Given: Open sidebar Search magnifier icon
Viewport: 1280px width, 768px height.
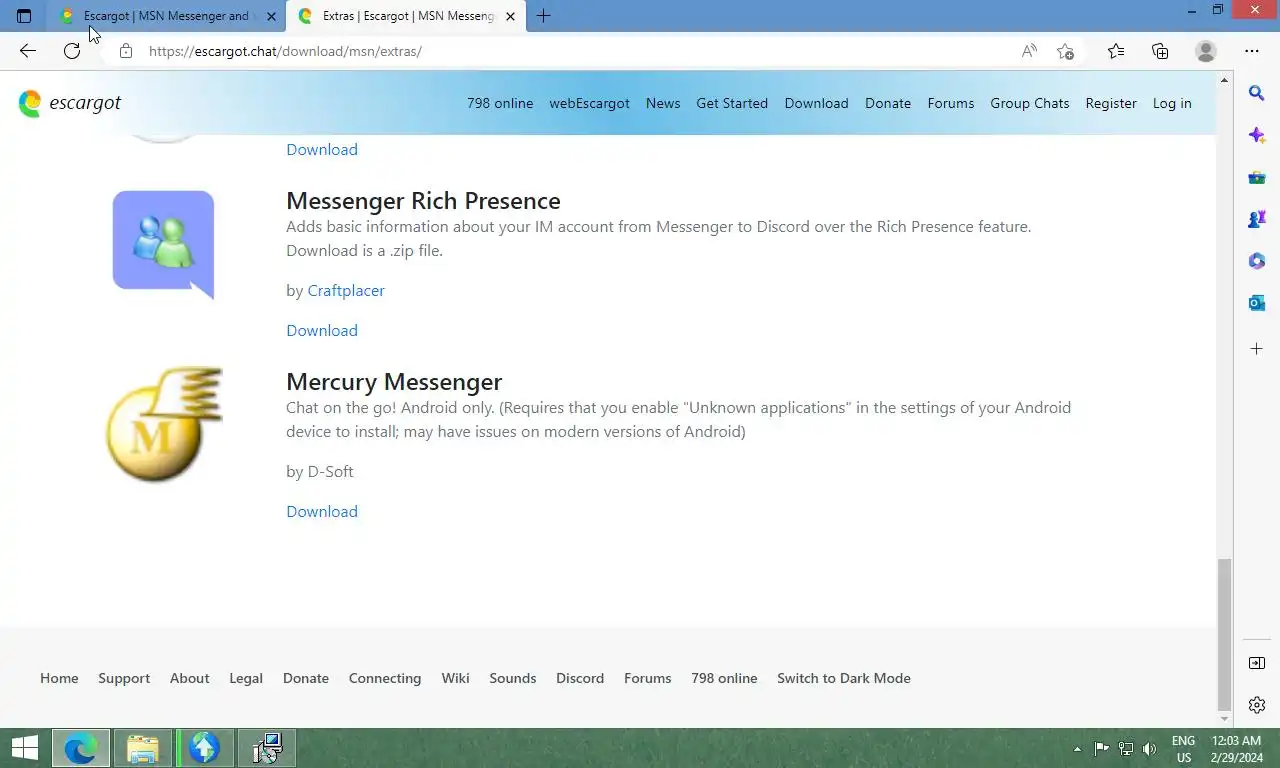Looking at the screenshot, I should point(1257,93).
